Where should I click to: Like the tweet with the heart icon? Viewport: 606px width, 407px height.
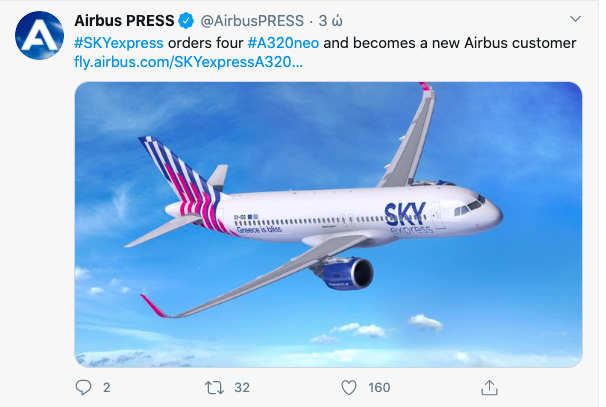point(349,387)
